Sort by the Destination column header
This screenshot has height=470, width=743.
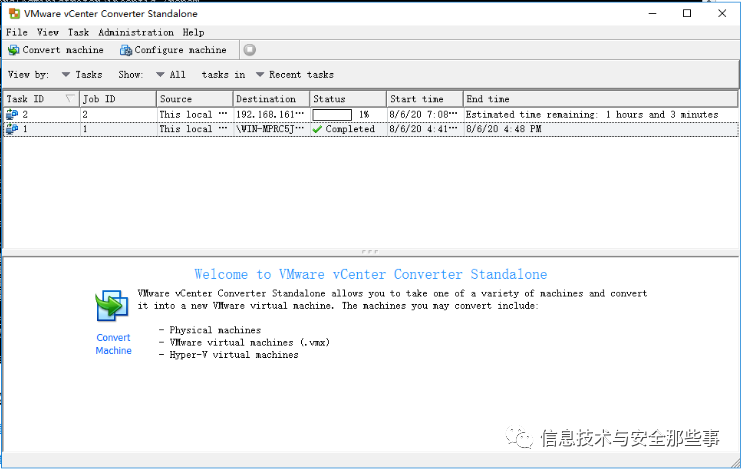(271, 99)
